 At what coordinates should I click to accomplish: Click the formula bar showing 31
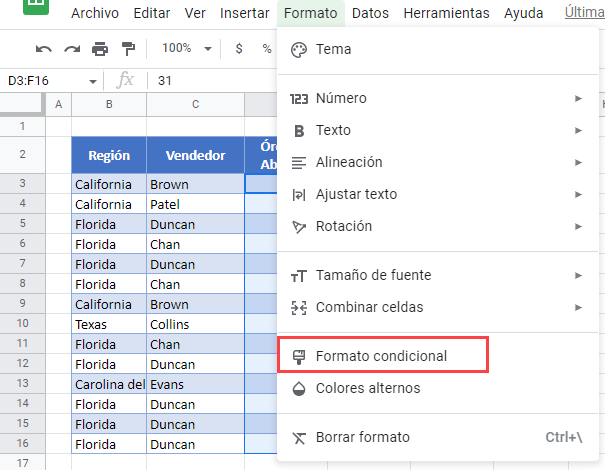(212, 81)
